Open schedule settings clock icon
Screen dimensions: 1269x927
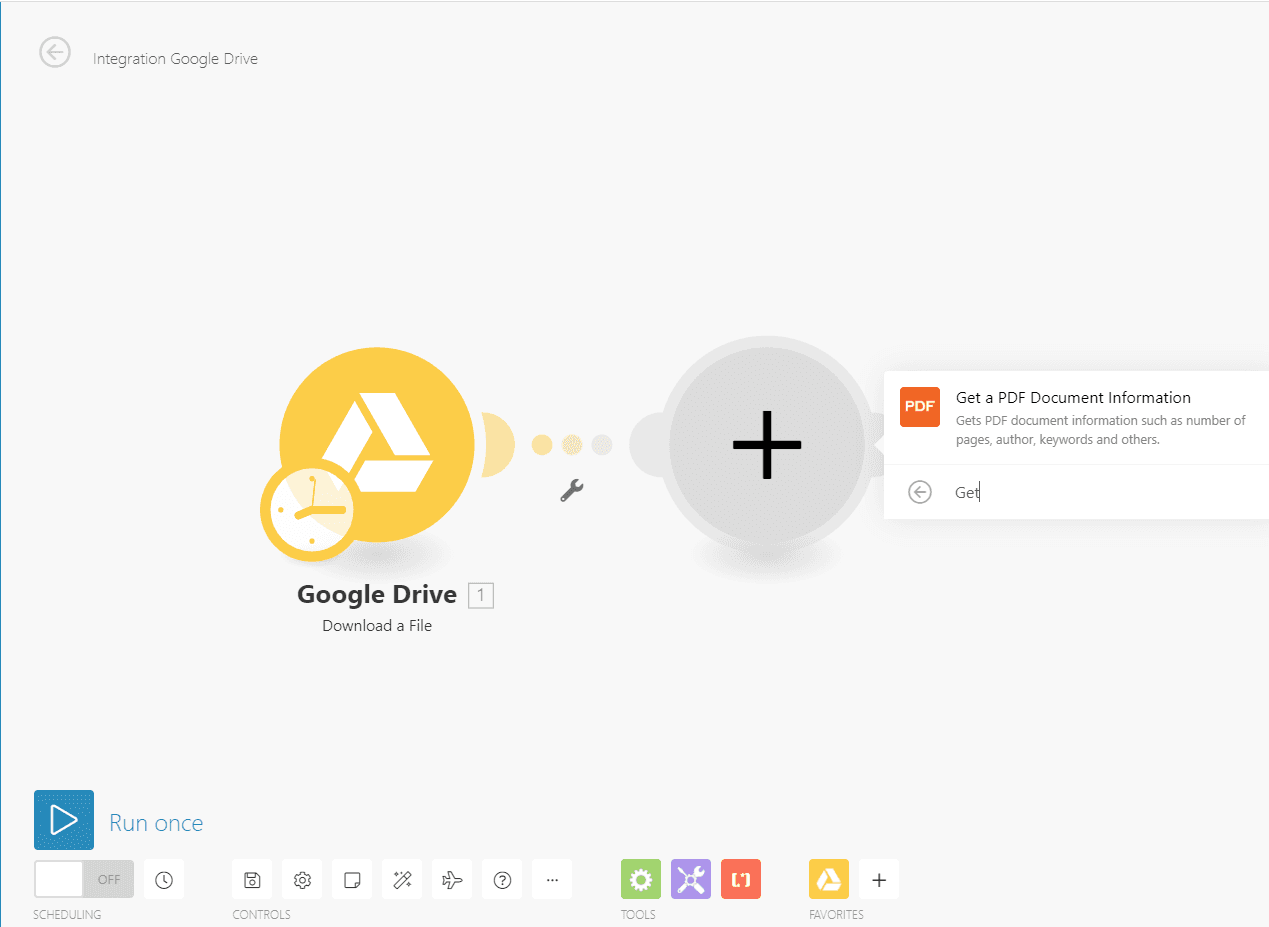[x=164, y=880]
